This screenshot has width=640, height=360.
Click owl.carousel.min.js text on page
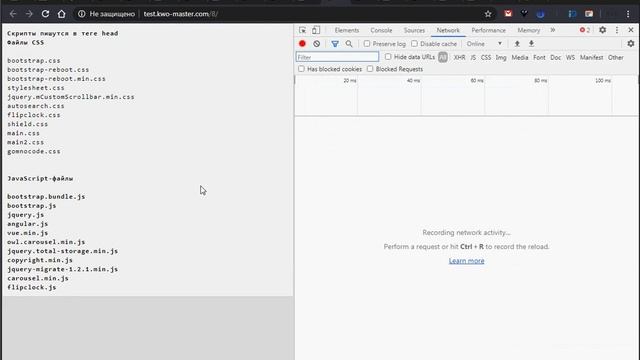point(46,242)
